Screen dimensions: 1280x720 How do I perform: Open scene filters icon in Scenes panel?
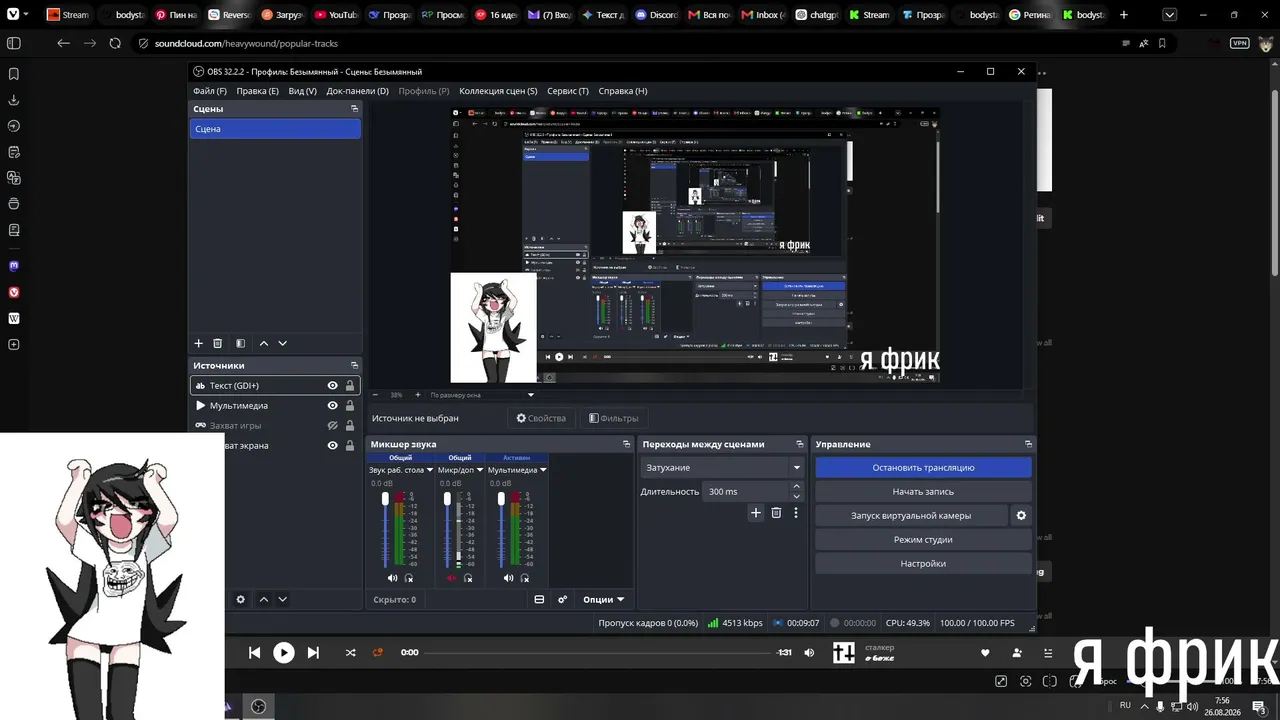click(x=240, y=343)
